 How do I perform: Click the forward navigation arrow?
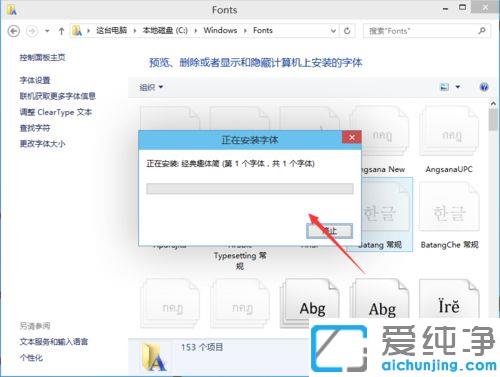coord(32,31)
